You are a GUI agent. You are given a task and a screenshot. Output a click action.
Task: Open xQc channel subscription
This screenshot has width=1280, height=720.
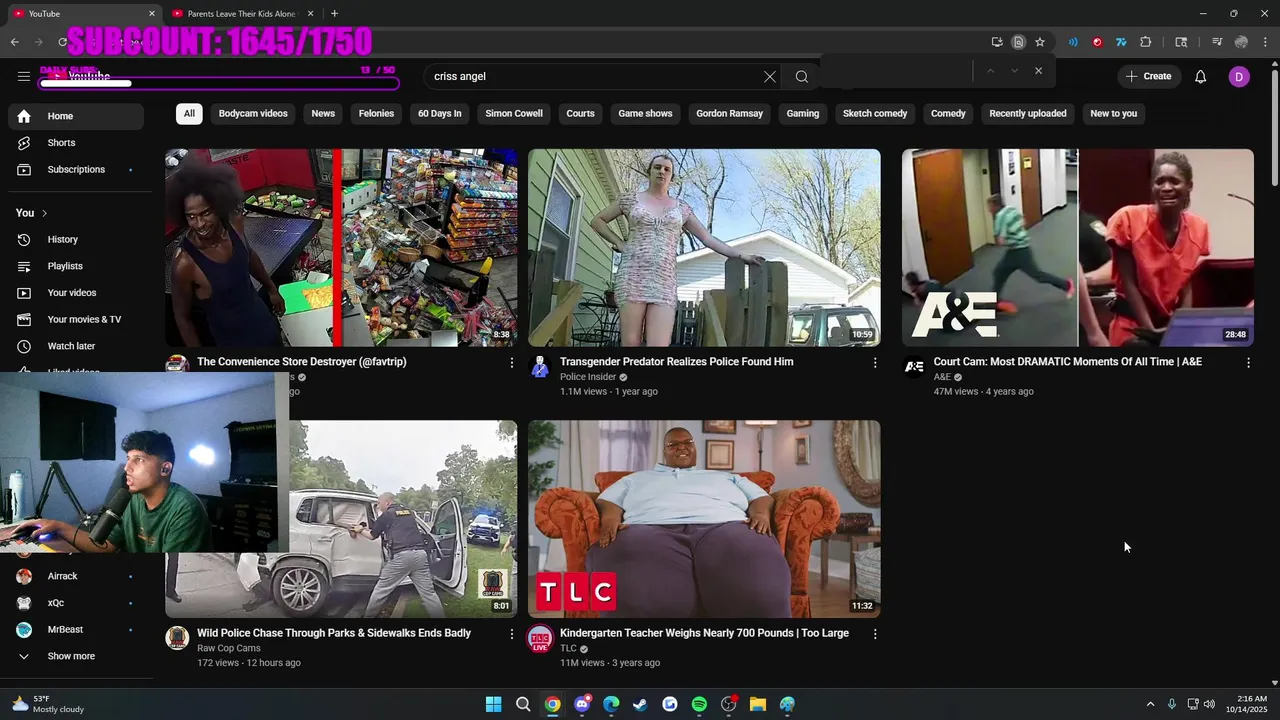click(x=76, y=603)
